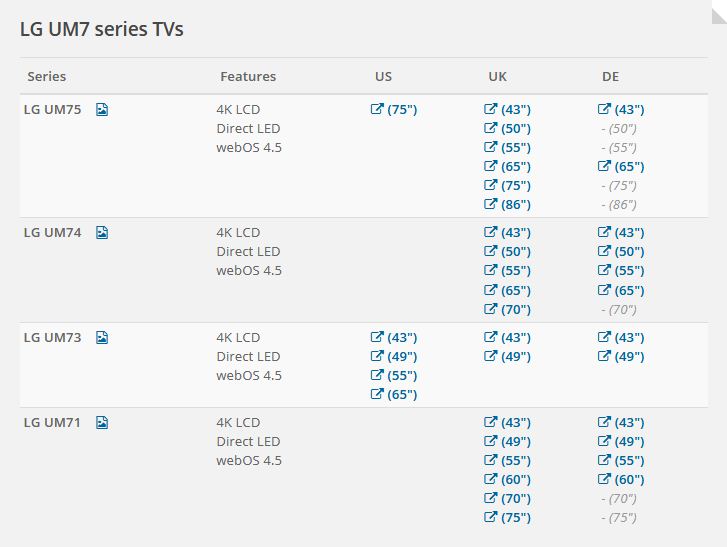Open the LG UM73 image icon

(102, 337)
